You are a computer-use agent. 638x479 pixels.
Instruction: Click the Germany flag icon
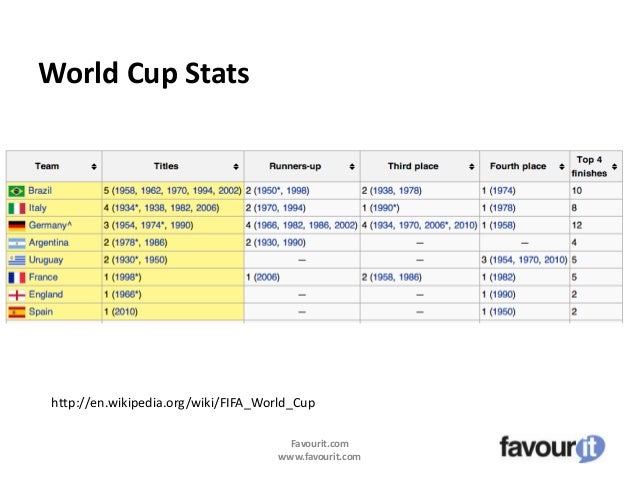click(16, 225)
